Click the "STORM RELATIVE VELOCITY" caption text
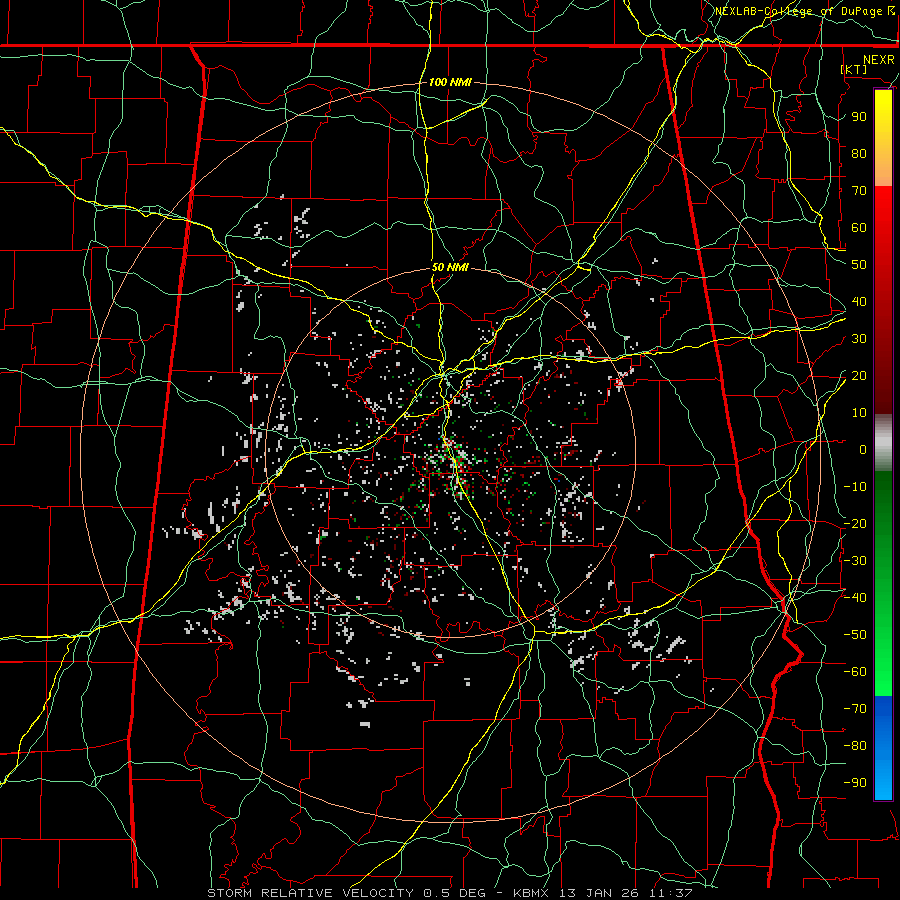Viewport: 900px width, 900px height. point(310,893)
